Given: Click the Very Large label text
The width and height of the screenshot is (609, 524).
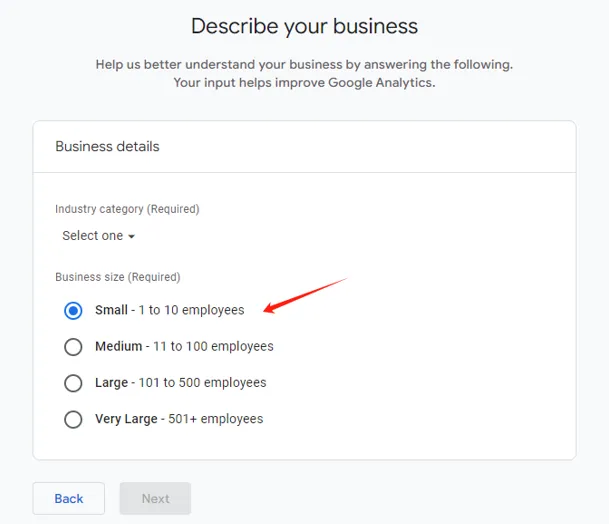Looking at the screenshot, I should coord(126,419).
